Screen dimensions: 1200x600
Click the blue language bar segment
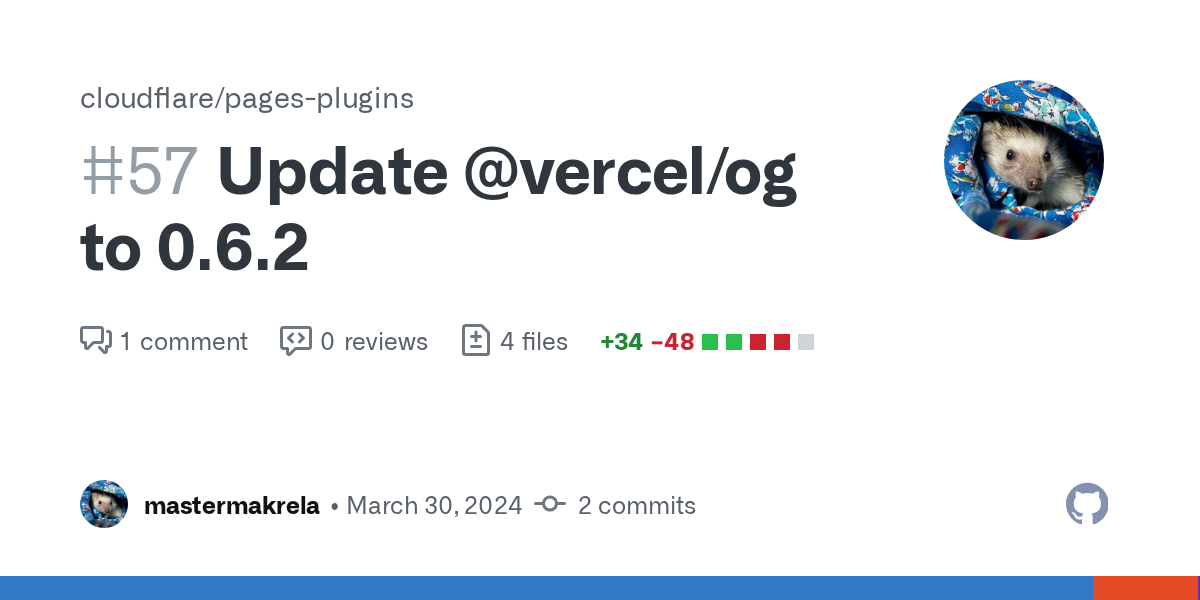[546, 588]
